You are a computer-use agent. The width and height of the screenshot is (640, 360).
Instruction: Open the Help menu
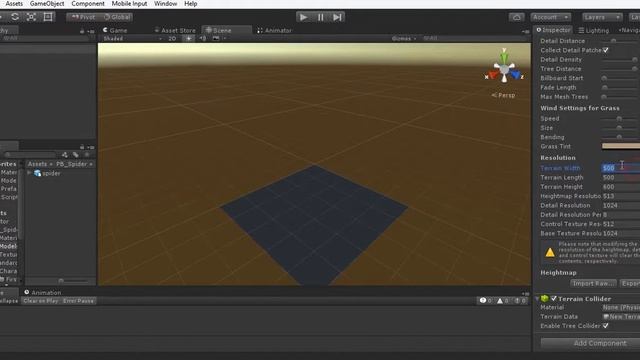191,4
